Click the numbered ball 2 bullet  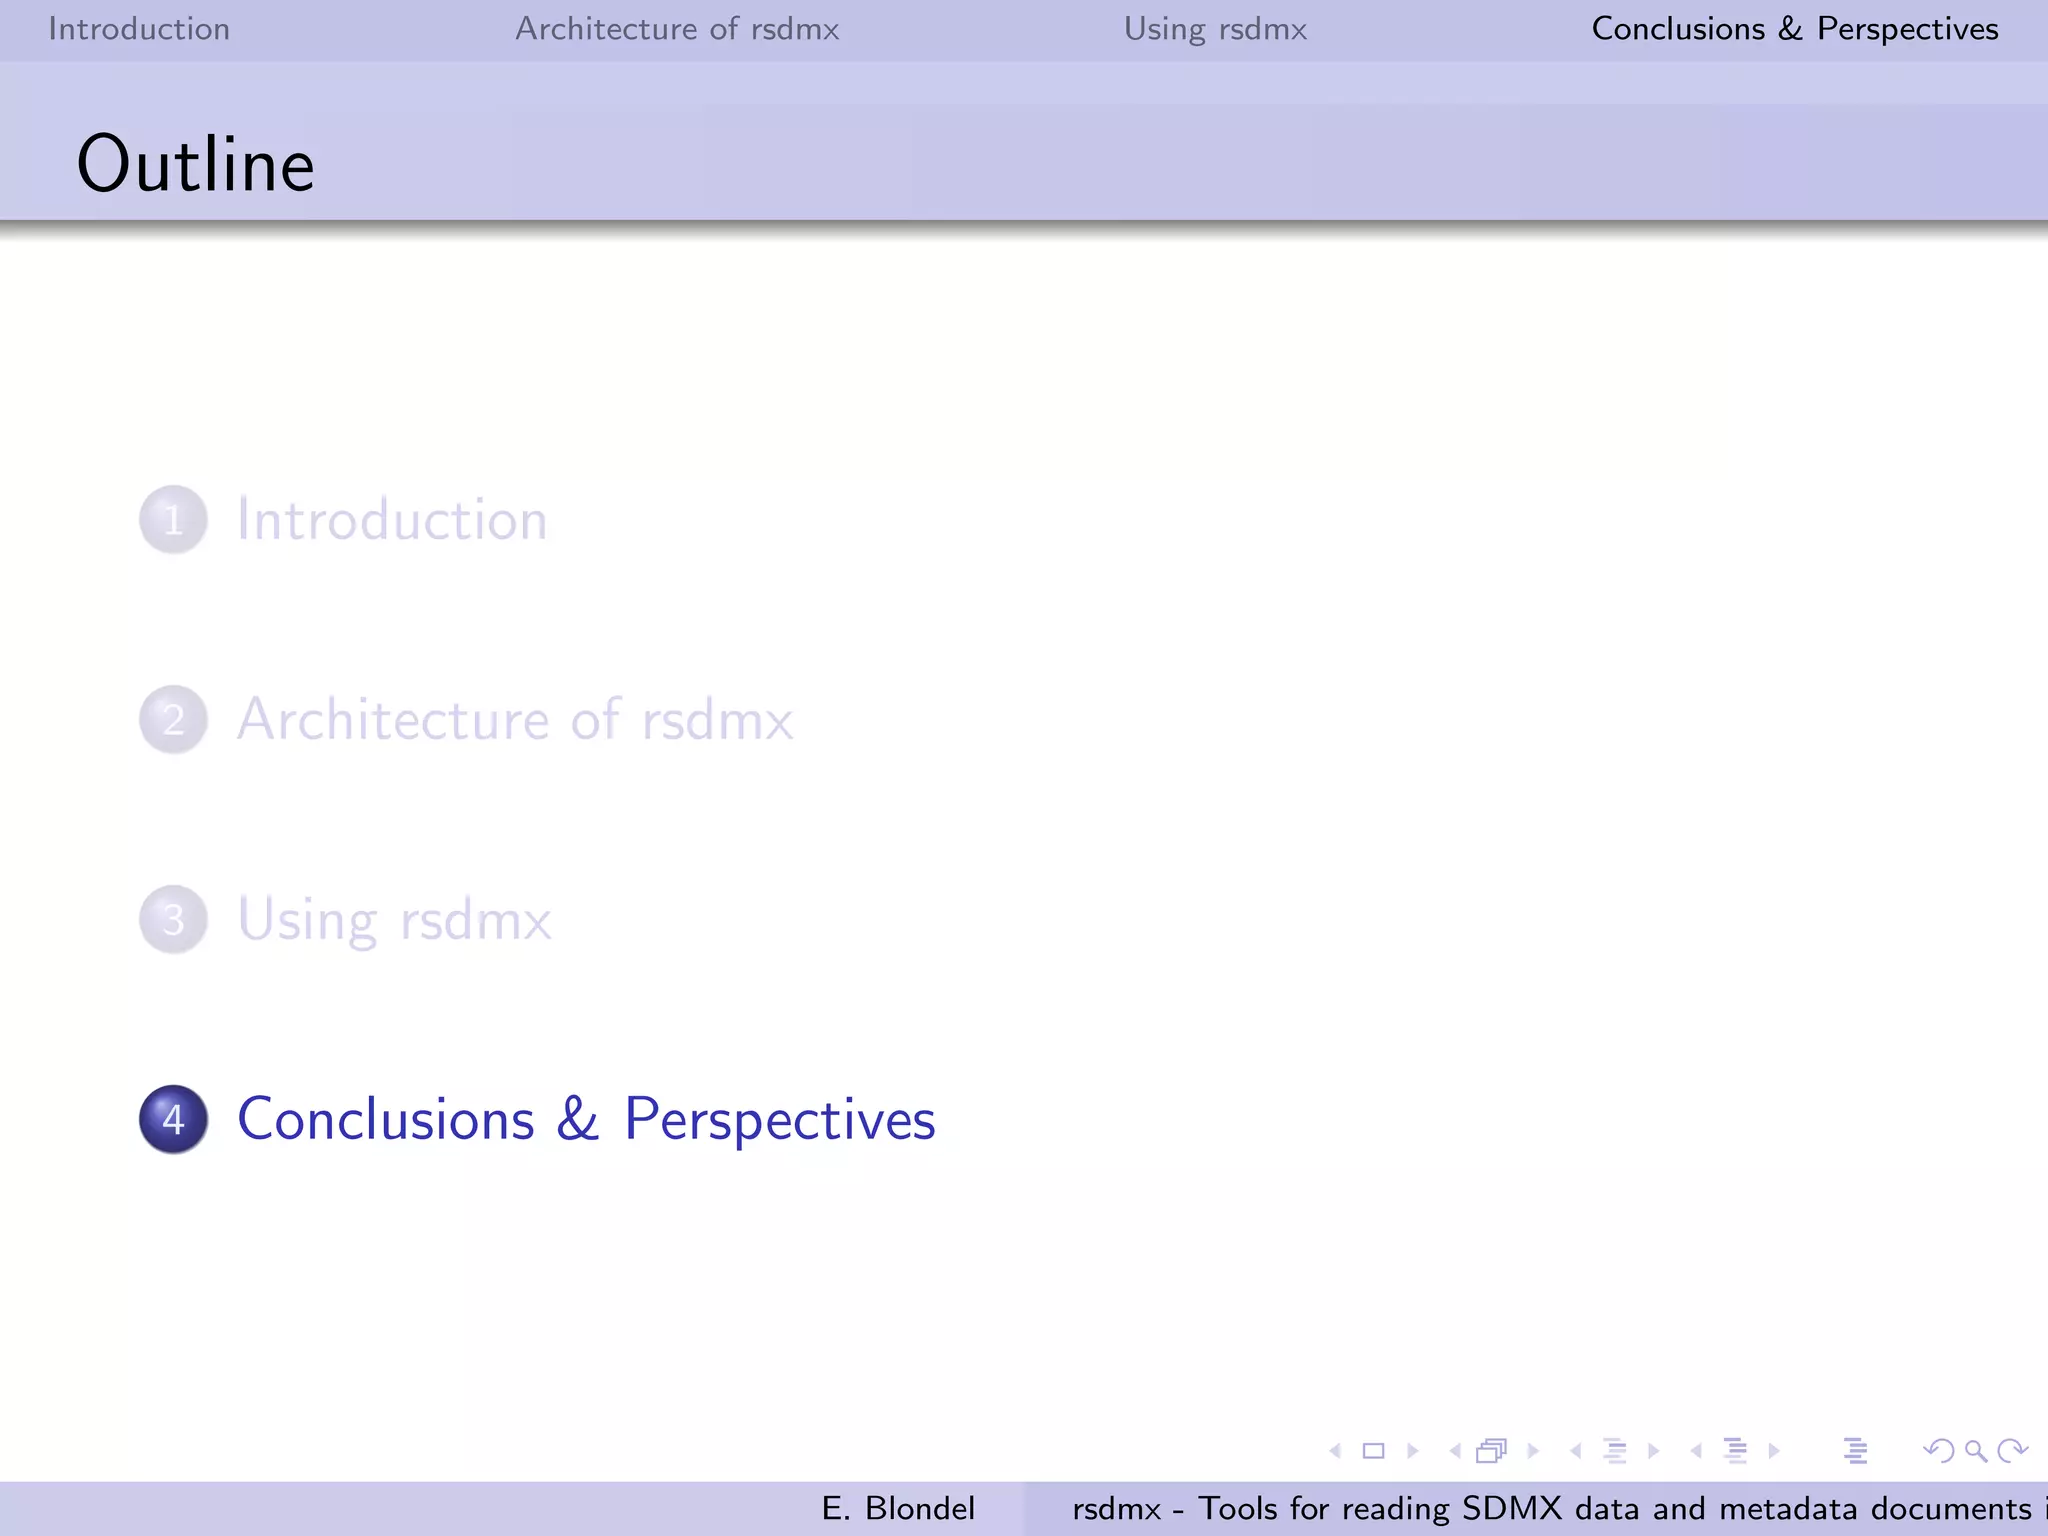(173, 719)
